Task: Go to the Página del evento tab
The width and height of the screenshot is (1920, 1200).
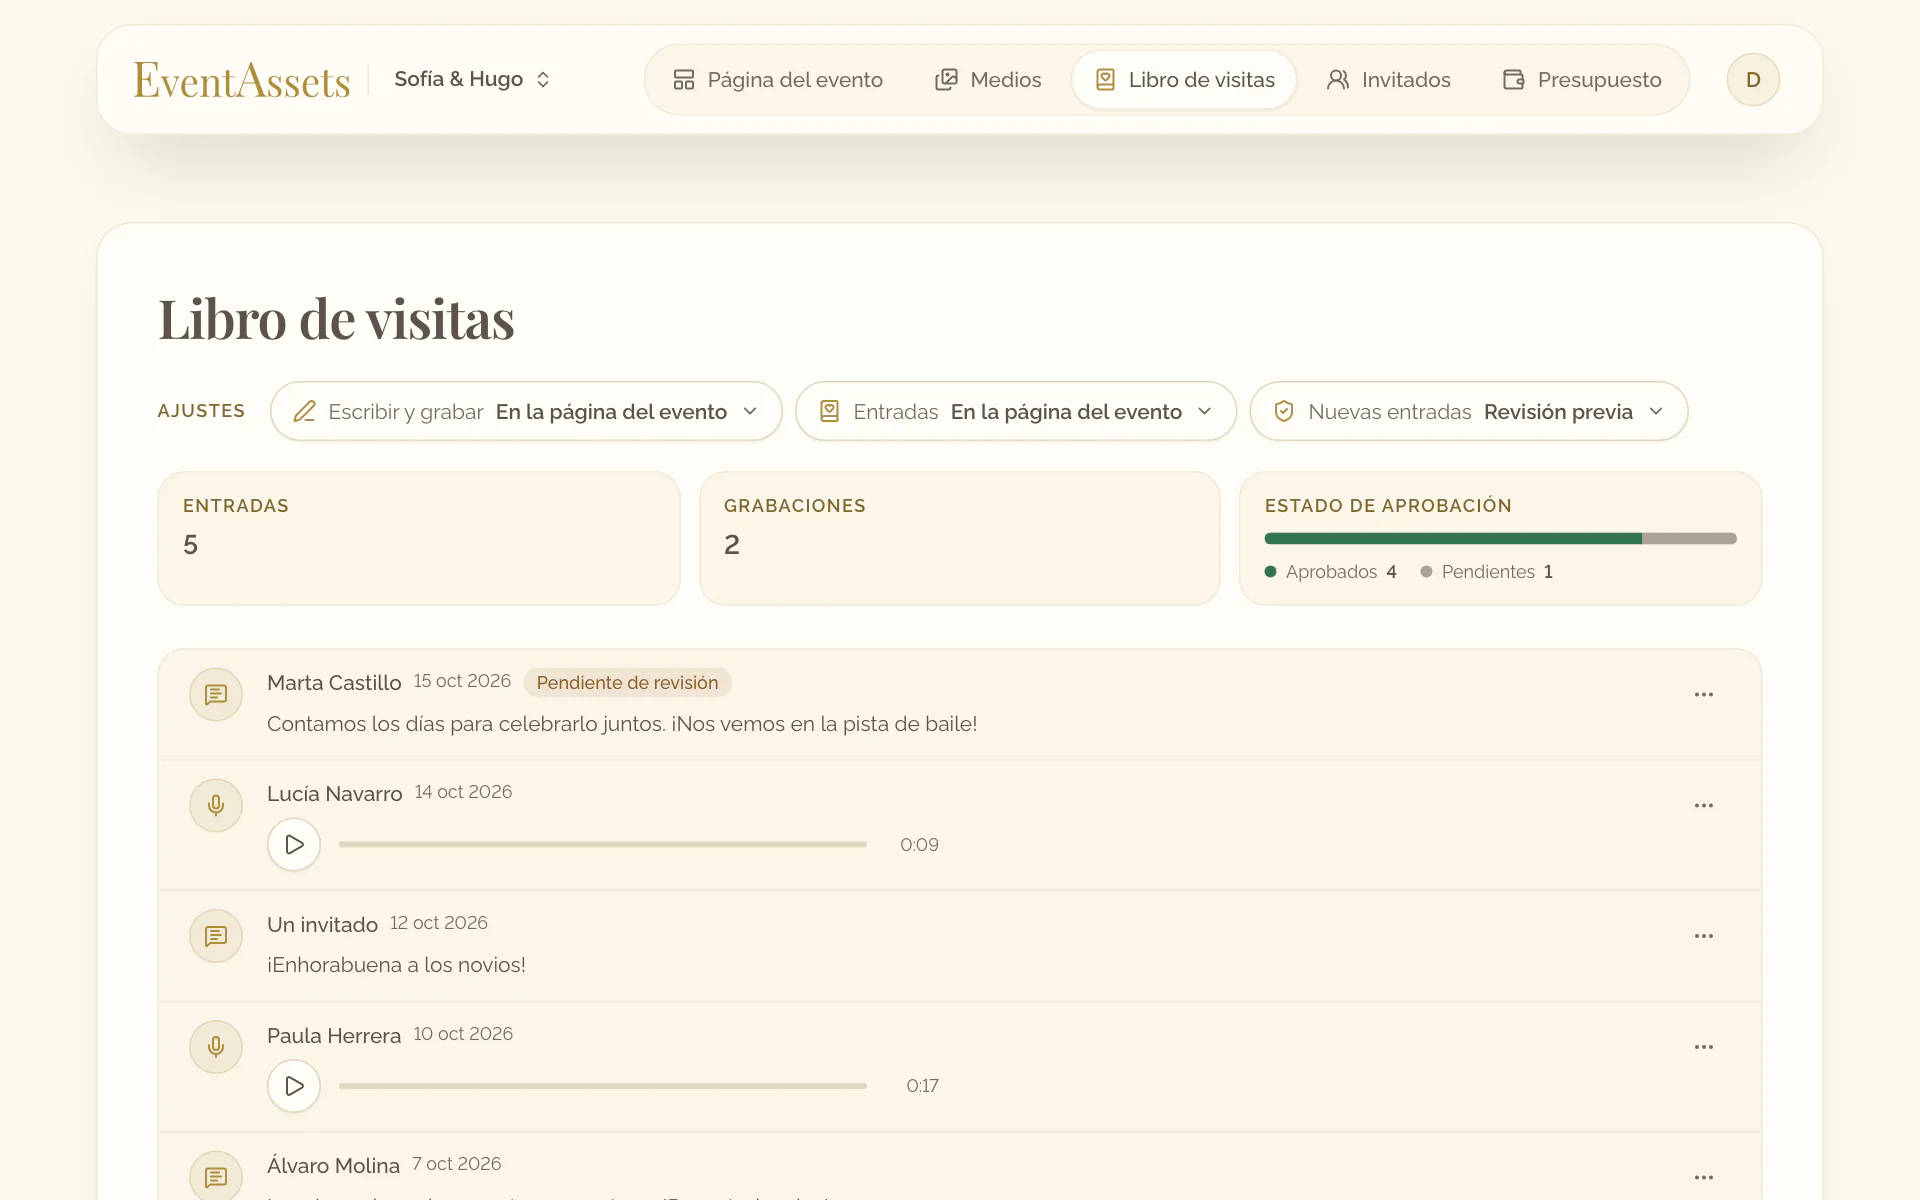Action: [778, 80]
